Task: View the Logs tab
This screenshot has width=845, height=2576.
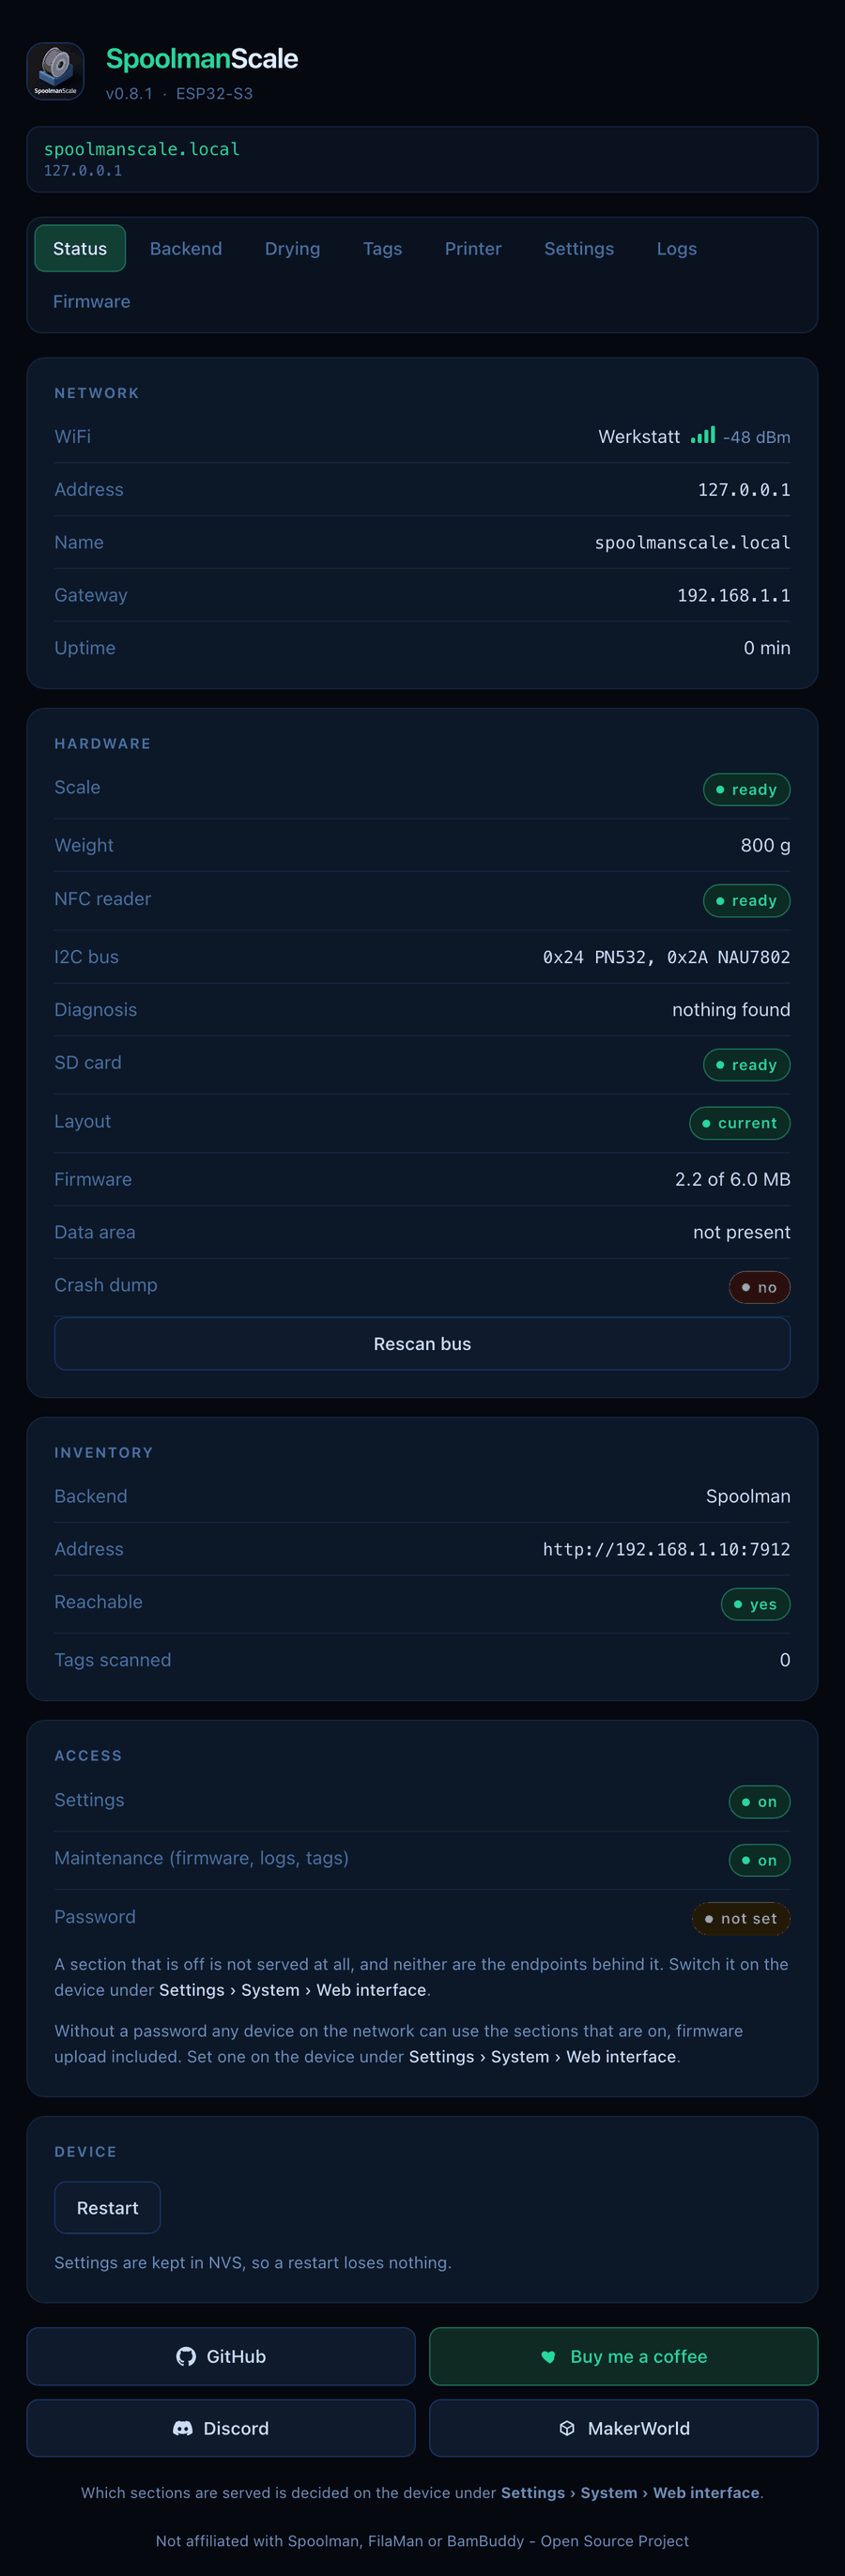Action: pyautogui.click(x=677, y=248)
